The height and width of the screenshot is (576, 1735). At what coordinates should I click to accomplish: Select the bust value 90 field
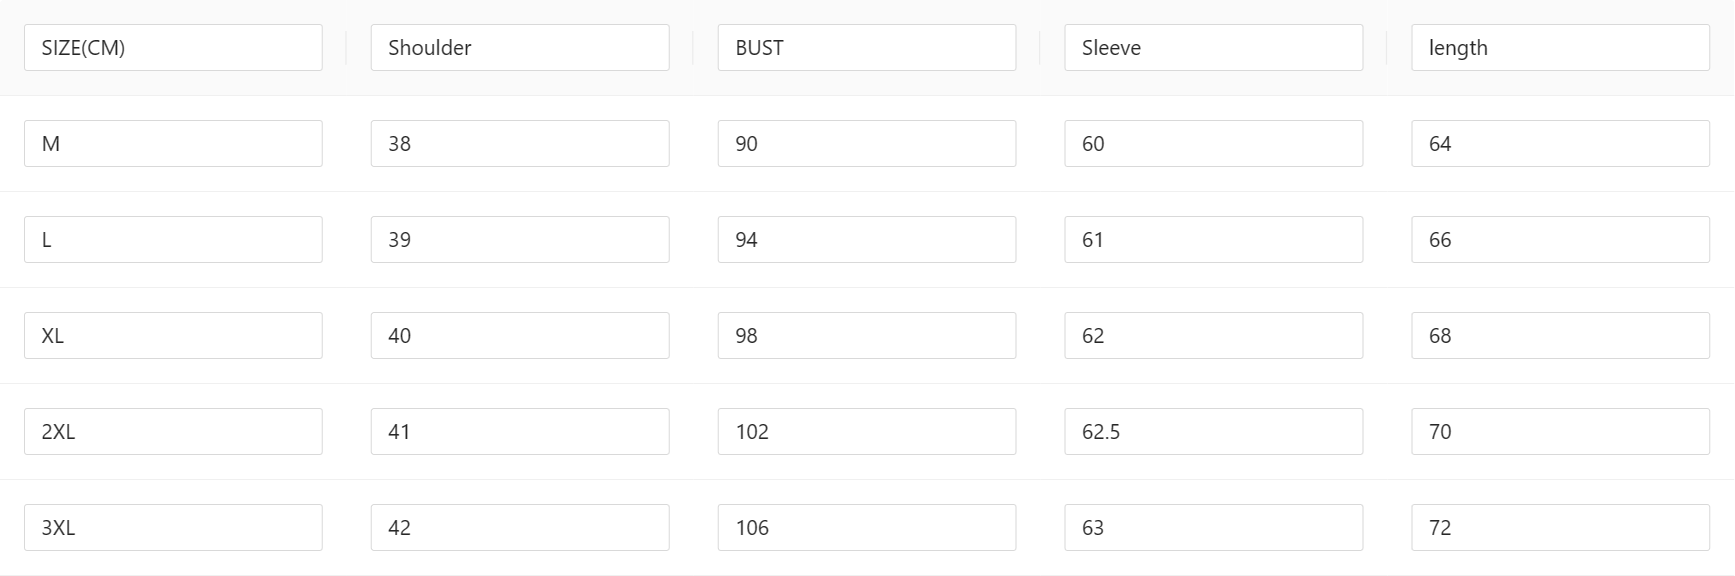tap(867, 144)
